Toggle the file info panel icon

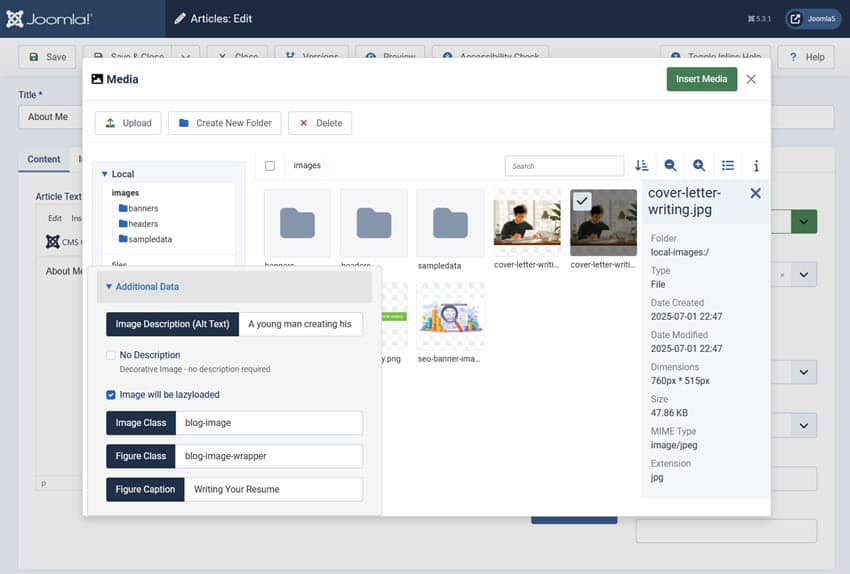(x=756, y=166)
